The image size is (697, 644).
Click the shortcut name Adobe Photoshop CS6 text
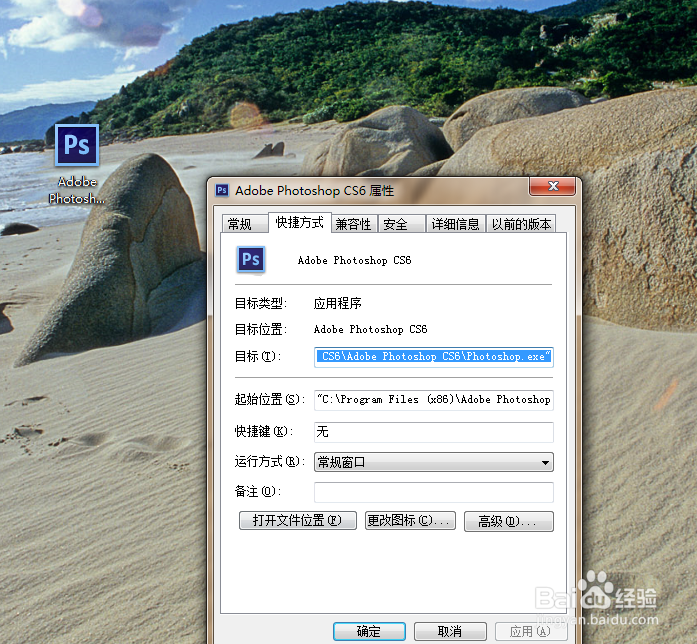pos(354,260)
